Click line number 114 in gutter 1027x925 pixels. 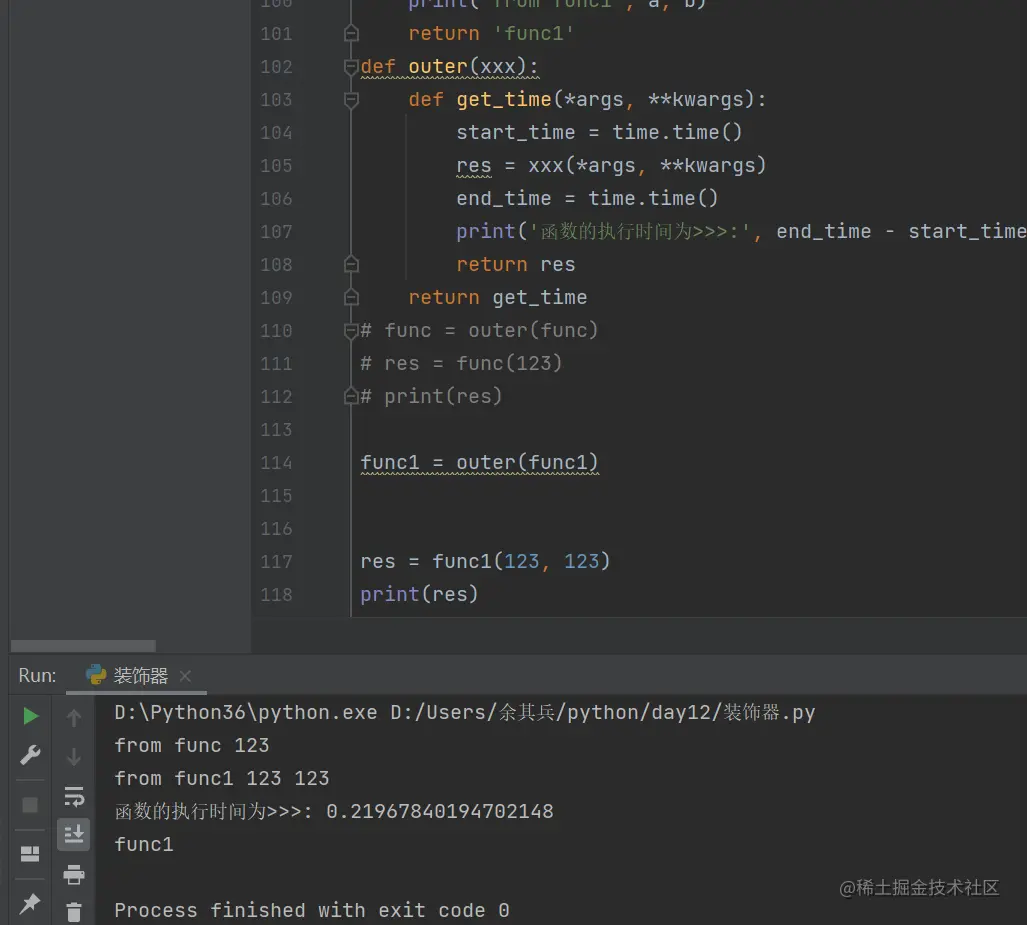click(276, 462)
